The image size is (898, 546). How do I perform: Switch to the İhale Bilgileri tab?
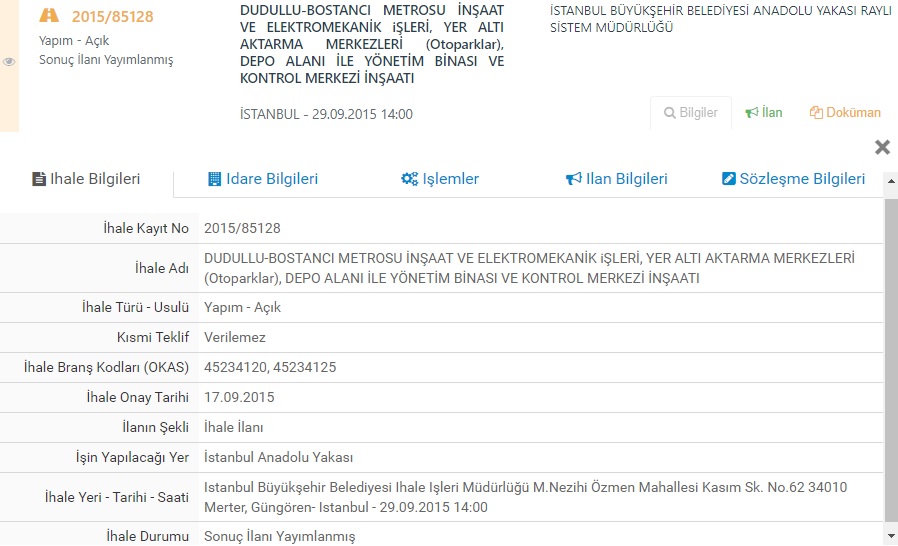click(x=87, y=179)
